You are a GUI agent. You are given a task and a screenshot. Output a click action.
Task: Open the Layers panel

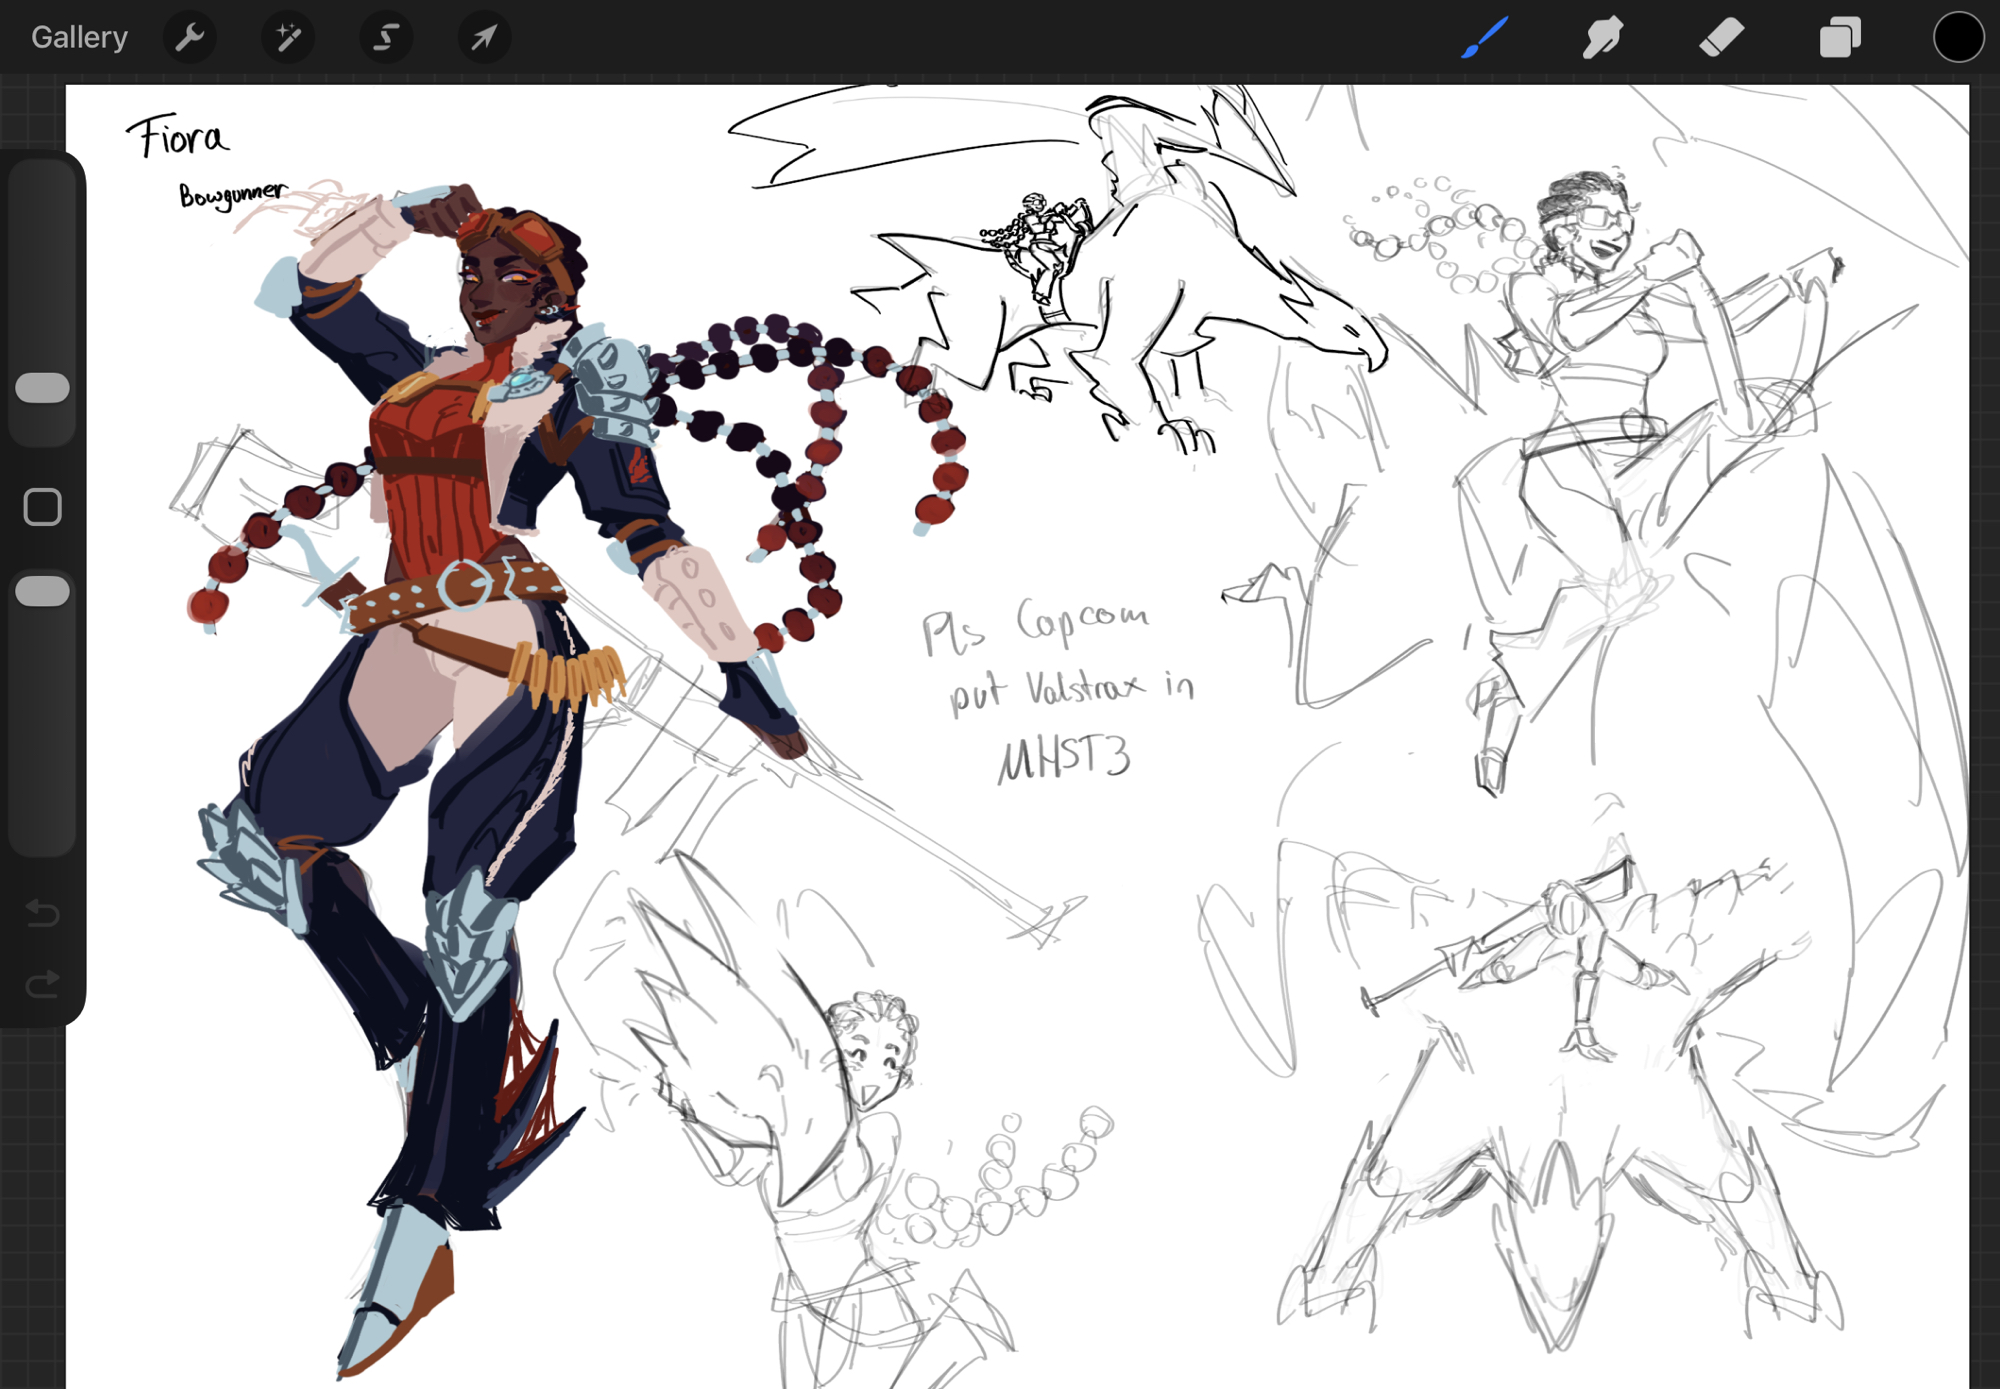[x=1839, y=38]
